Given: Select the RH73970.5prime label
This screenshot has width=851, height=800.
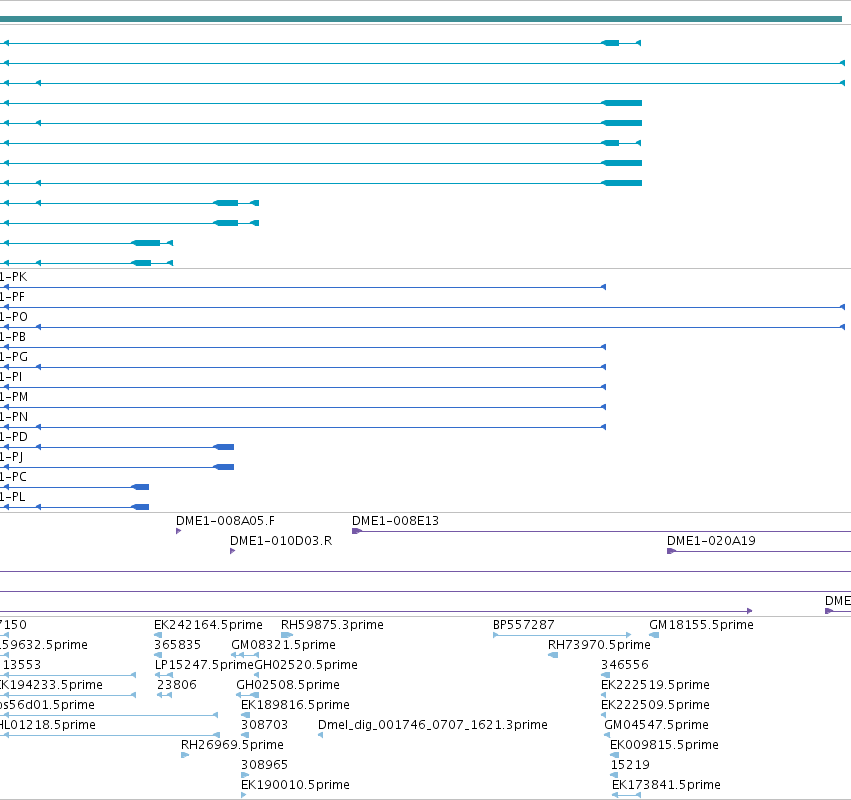Looking at the screenshot, I should (599, 645).
